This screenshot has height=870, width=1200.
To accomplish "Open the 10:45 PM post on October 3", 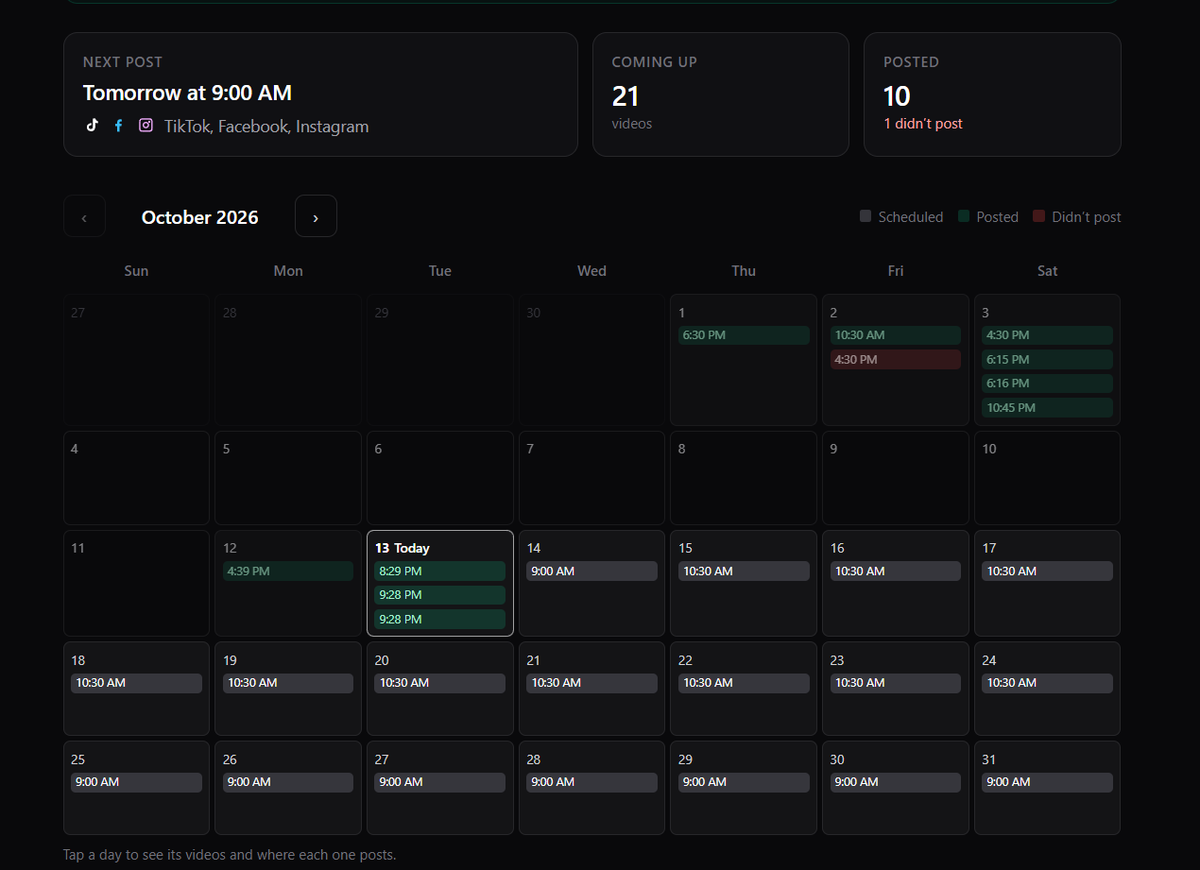I will [1047, 407].
